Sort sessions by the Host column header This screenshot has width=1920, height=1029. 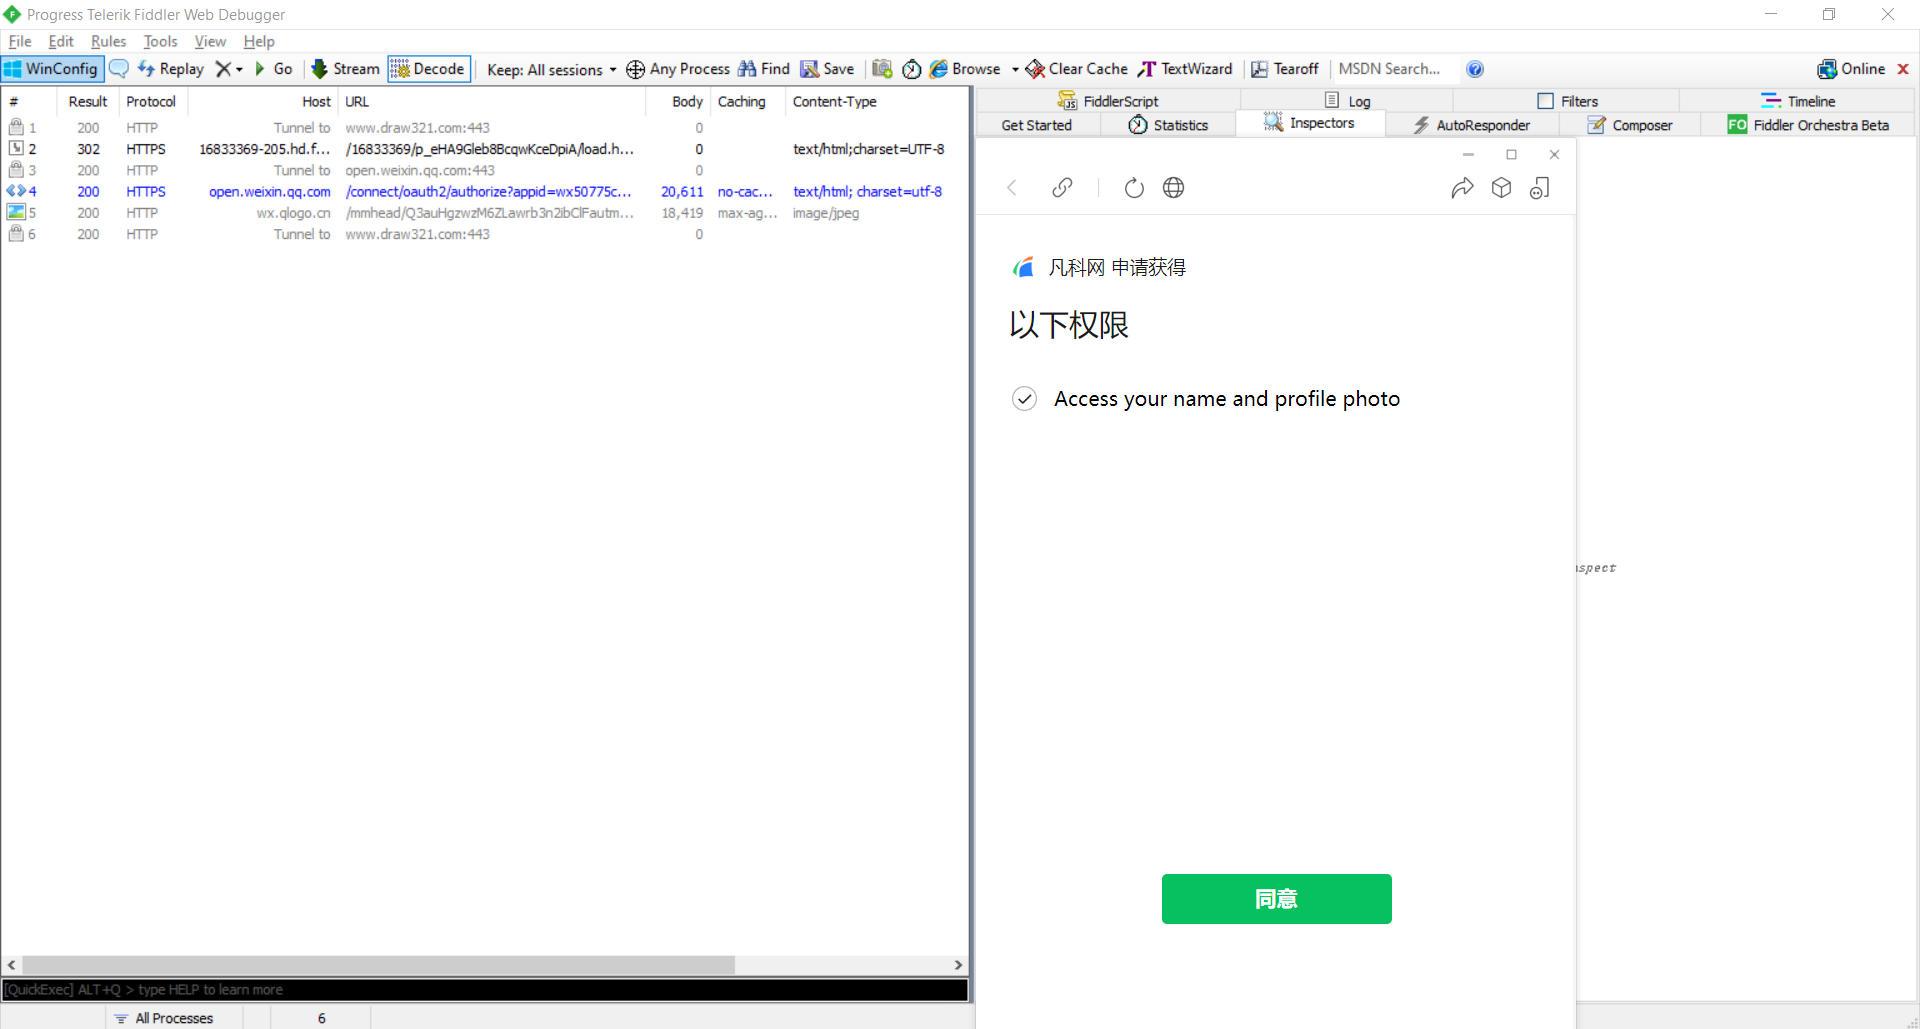click(262, 102)
